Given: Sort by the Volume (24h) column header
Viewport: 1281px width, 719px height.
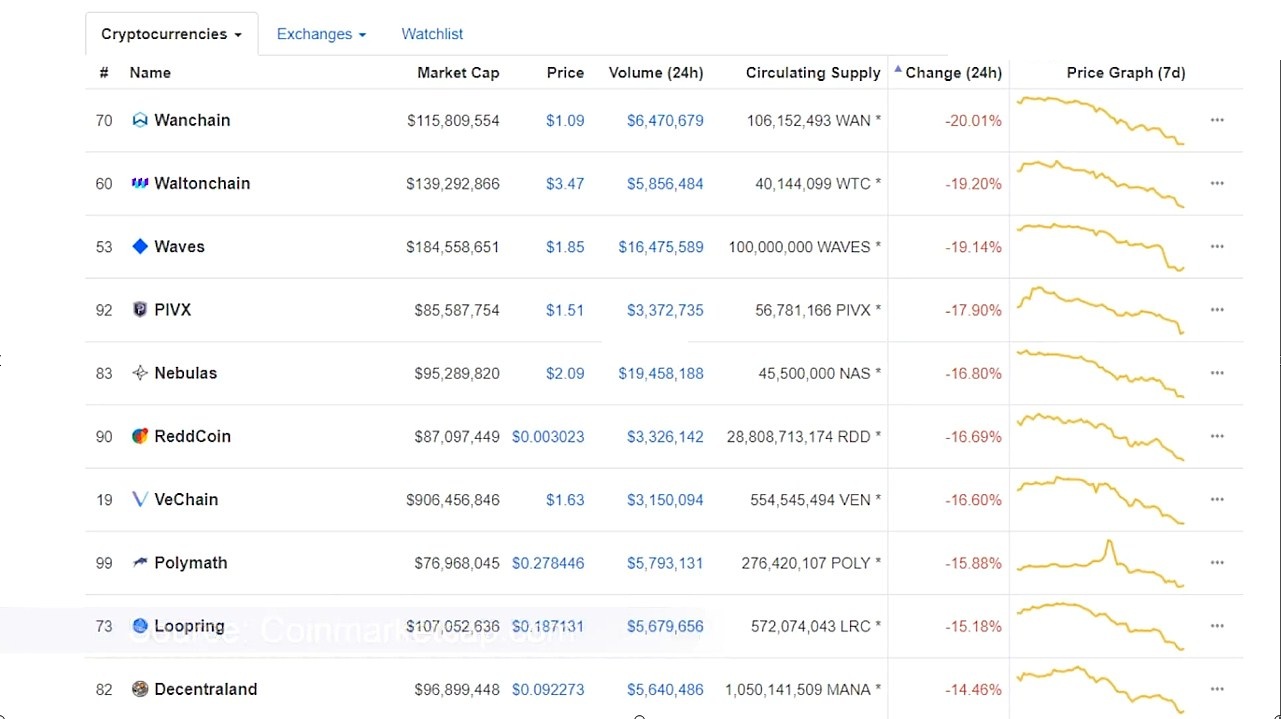Looking at the screenshot, I should pyautogui.click(x=656, y=72).
